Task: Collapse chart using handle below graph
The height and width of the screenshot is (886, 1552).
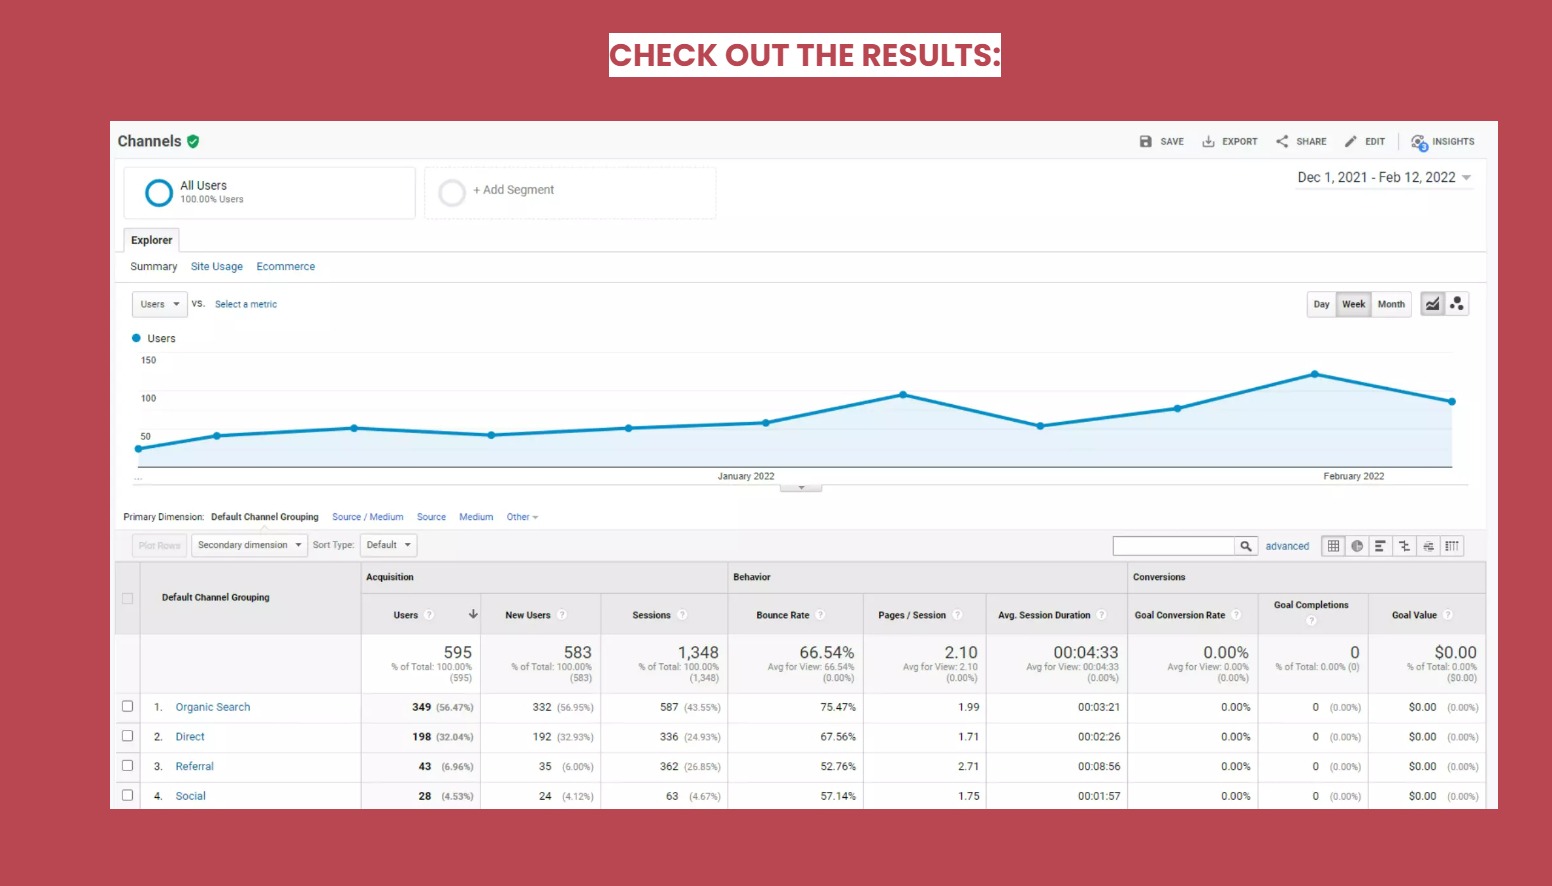Action: tap(801, 488)
